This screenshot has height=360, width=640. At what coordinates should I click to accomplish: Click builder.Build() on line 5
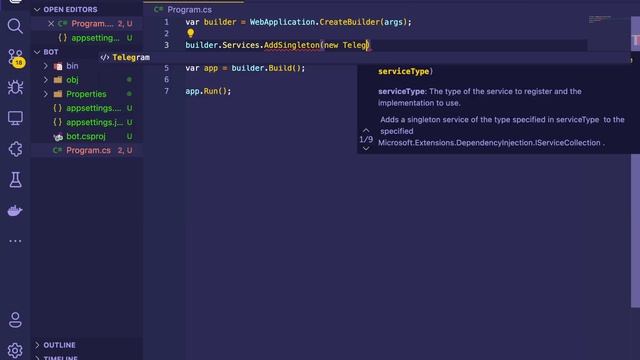click(268, 68)
